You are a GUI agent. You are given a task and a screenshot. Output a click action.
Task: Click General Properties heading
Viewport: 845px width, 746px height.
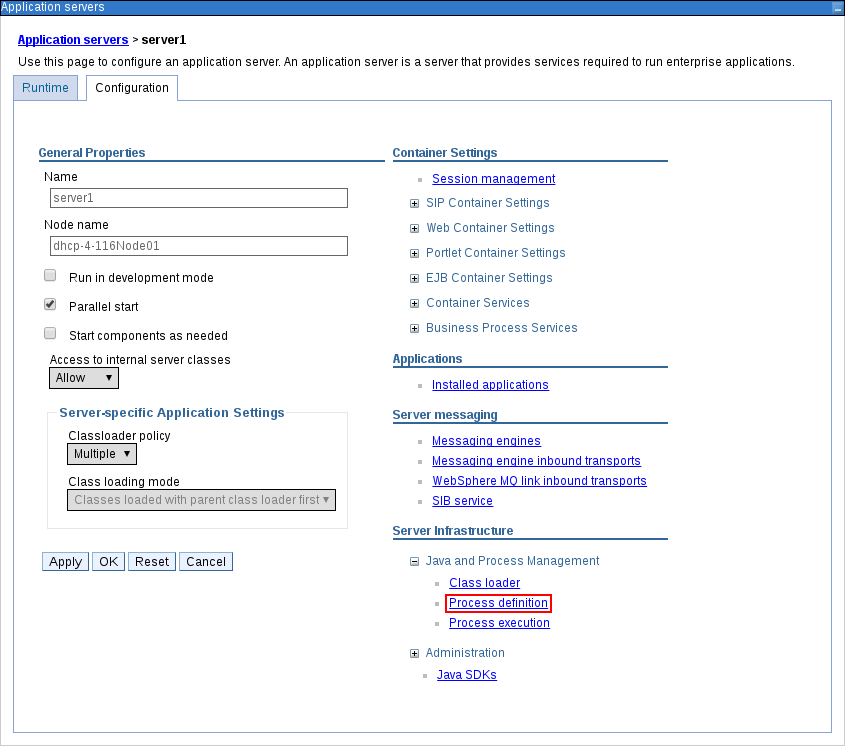pyautogui.click(x=92, y=153)
